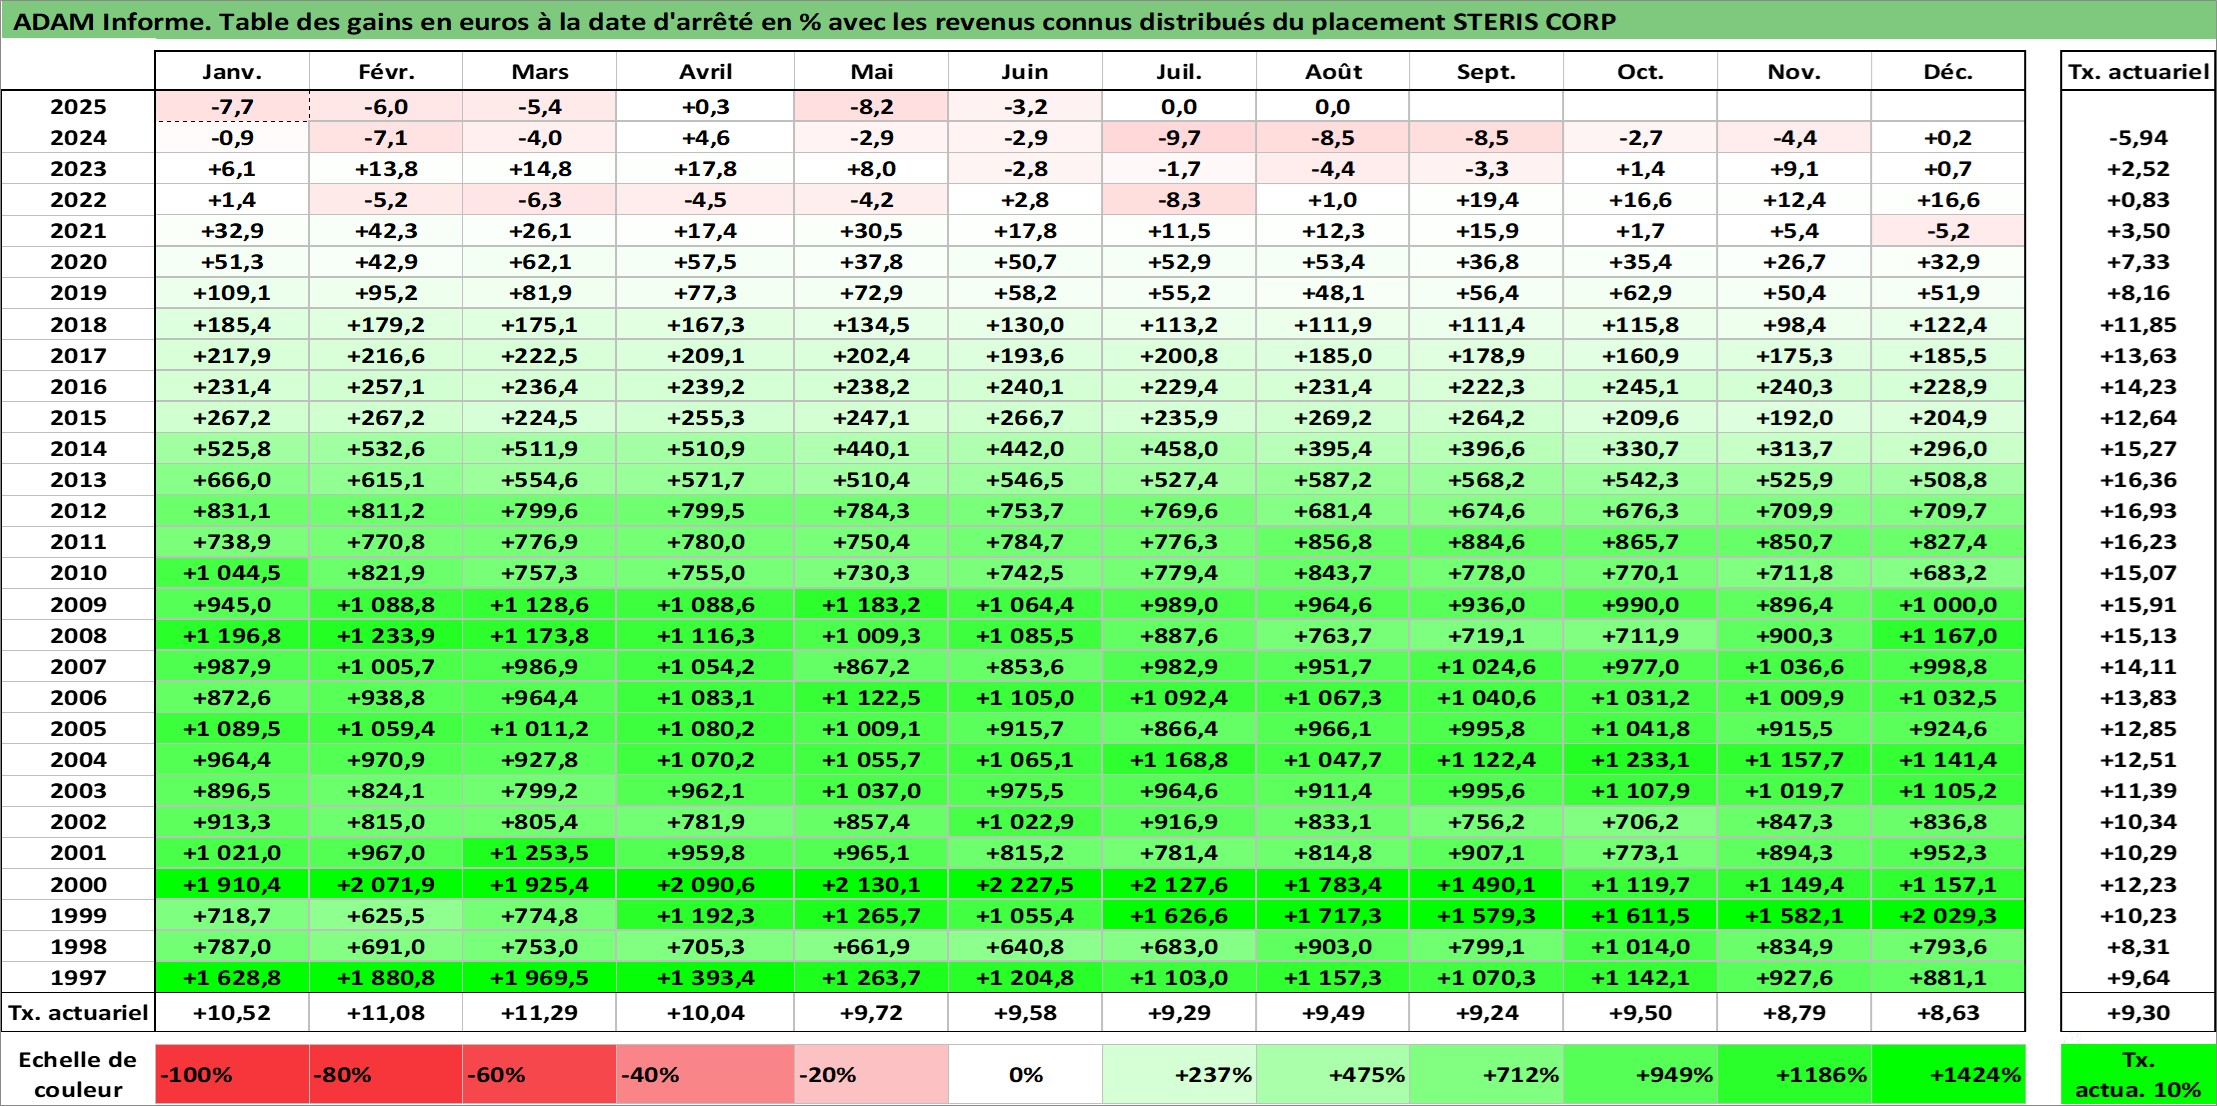Select the 'Févr.' column header
The width and height of the screenshot is (2217, 1106).
click(x=386, y=72)
